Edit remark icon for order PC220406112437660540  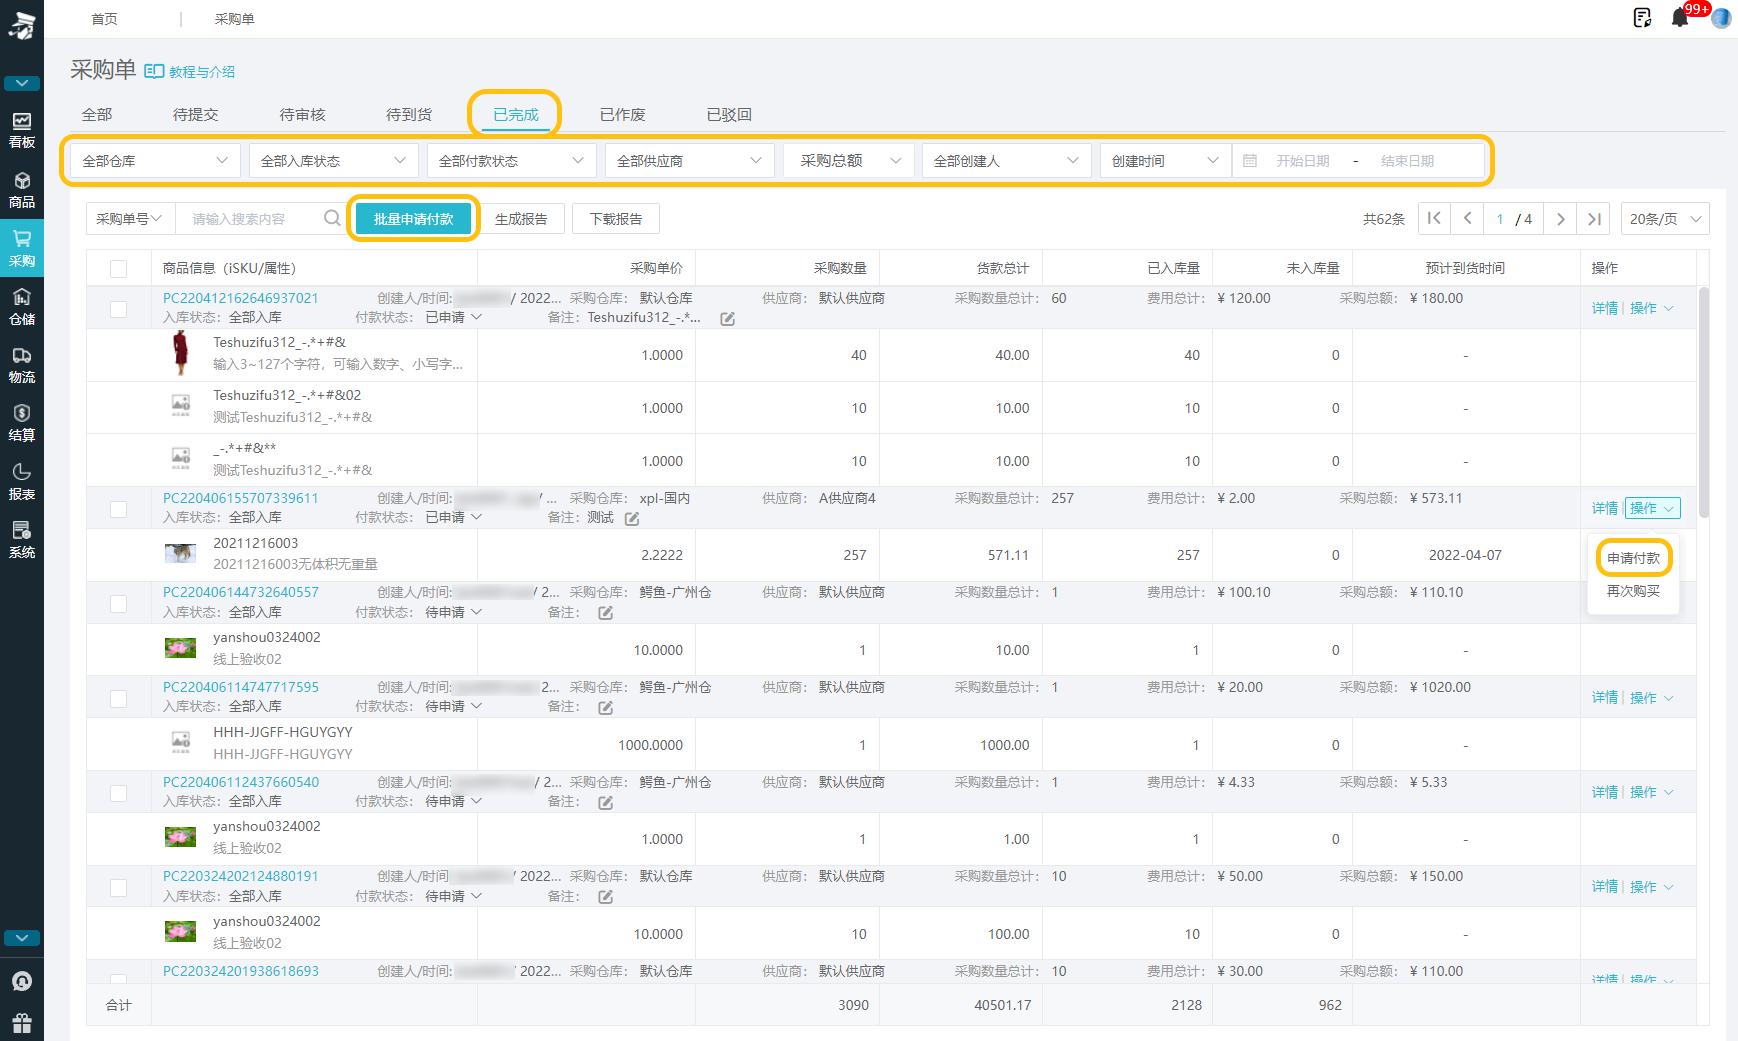(605, 803)
